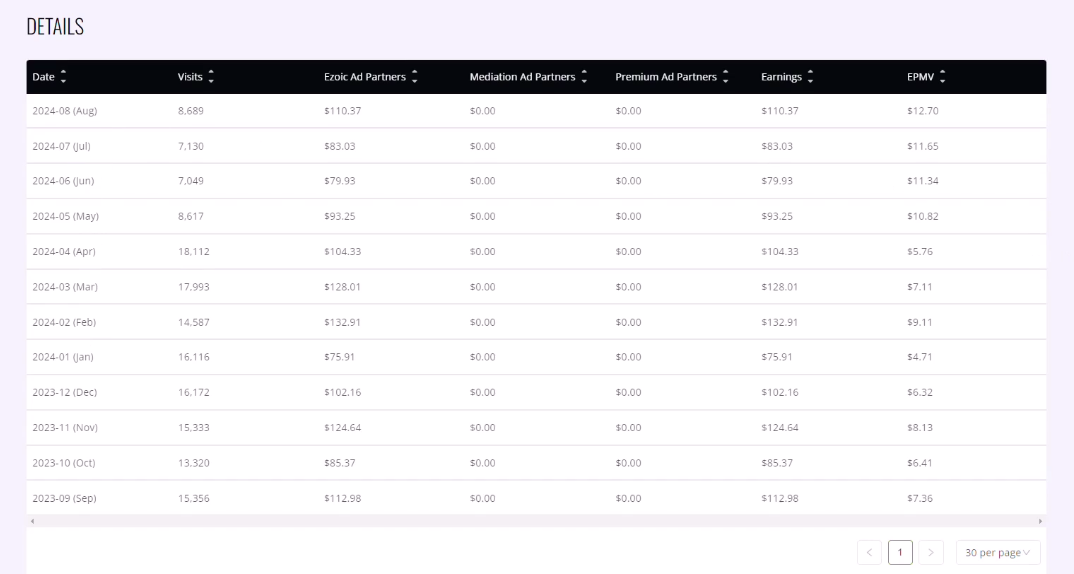Click visits value 14,587

pos(194,322)
